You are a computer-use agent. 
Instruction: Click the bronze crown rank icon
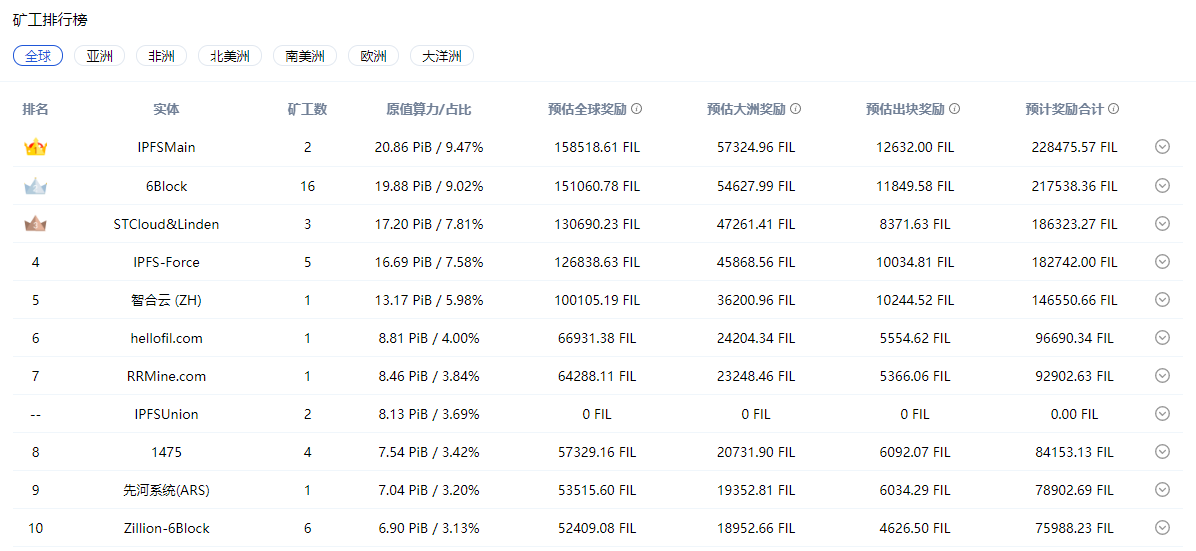click(x=36, y=224)
